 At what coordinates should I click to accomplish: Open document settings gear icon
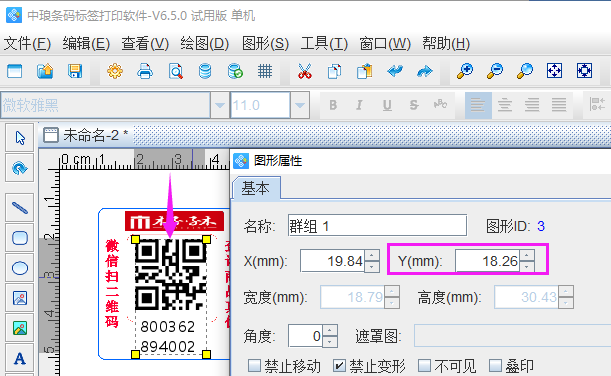coord(115,71)
